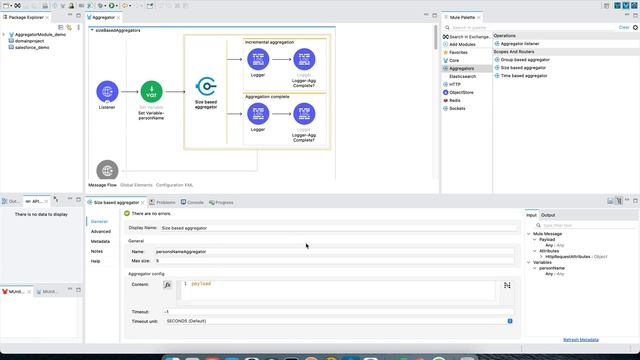Select the Size based aggregator node
This screenshot has width=640, height=360.
[x=206, y=86]
